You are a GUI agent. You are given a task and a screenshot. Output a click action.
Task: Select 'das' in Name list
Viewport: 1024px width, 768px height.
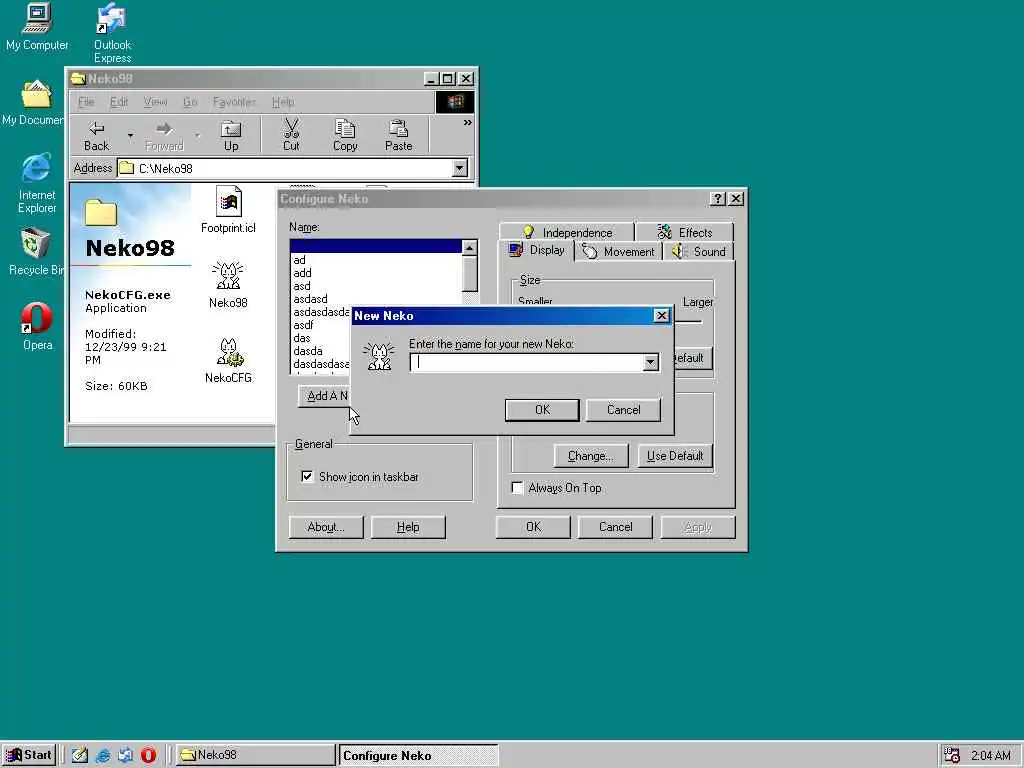pos(321,338)
